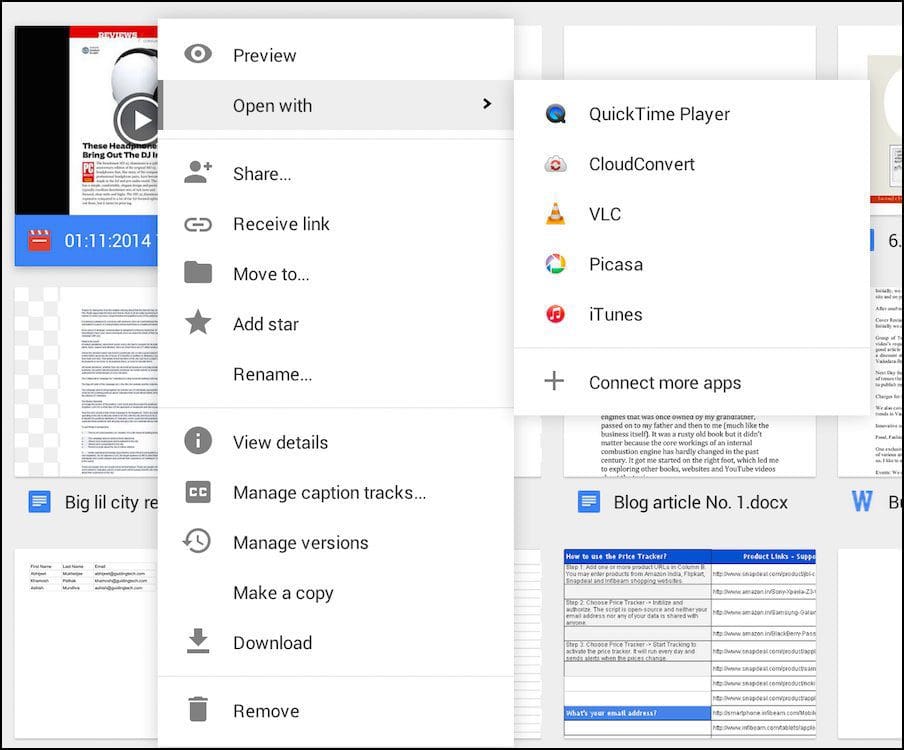Click the View details info icon
The width and height of the screenshot is (904, 750).
198,441
